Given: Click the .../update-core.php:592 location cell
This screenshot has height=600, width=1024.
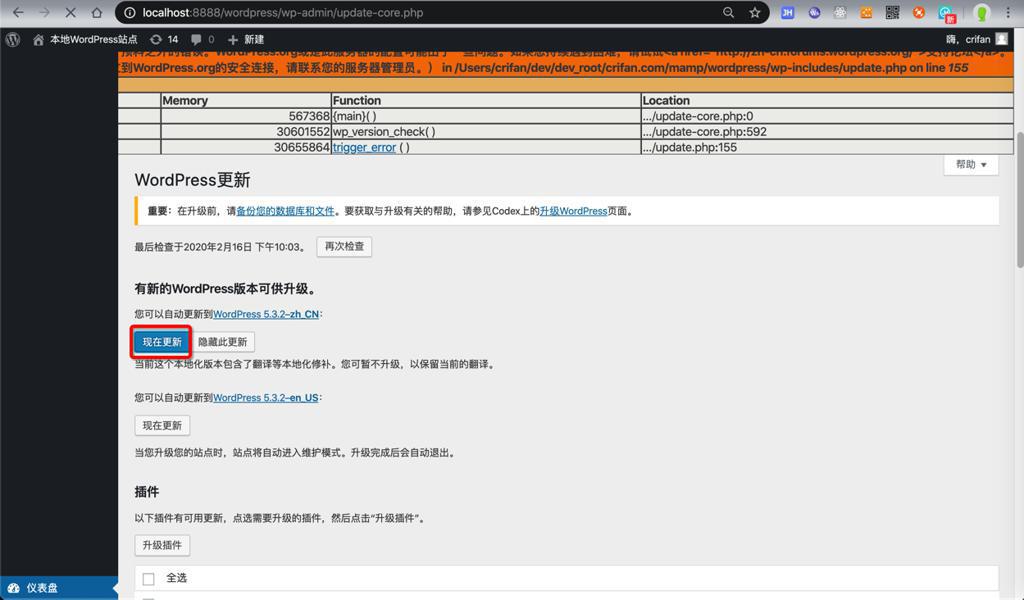Looking at the screenshot, I should 827,132.
